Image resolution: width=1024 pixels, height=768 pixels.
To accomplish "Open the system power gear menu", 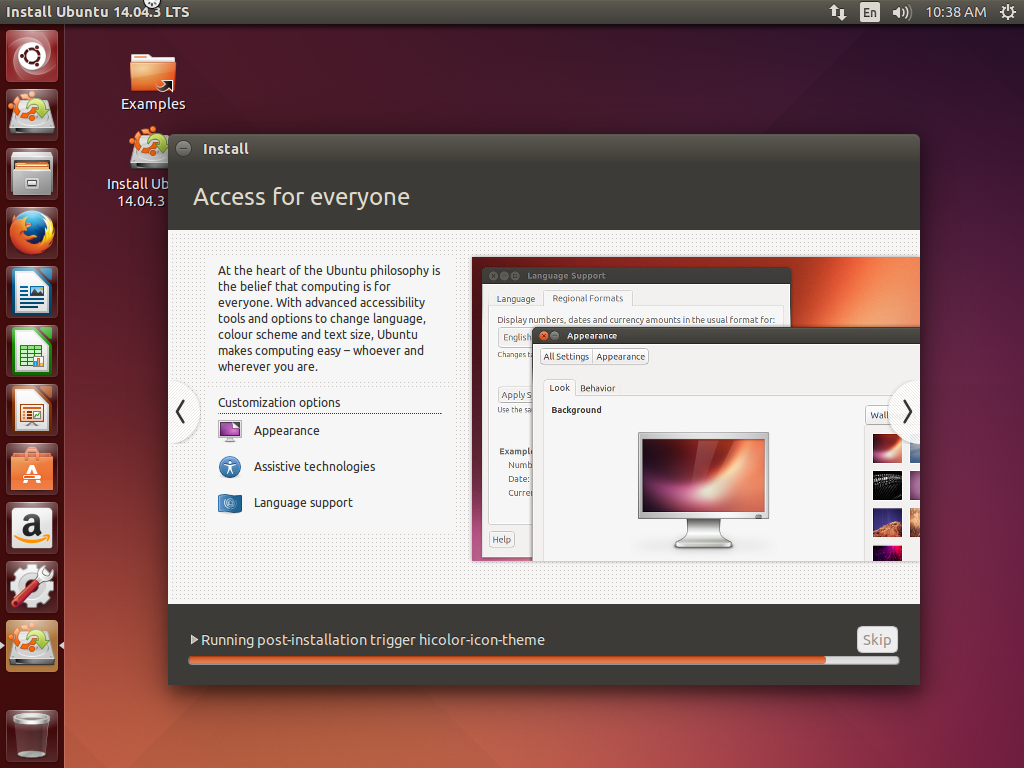I will [1008, 12].
